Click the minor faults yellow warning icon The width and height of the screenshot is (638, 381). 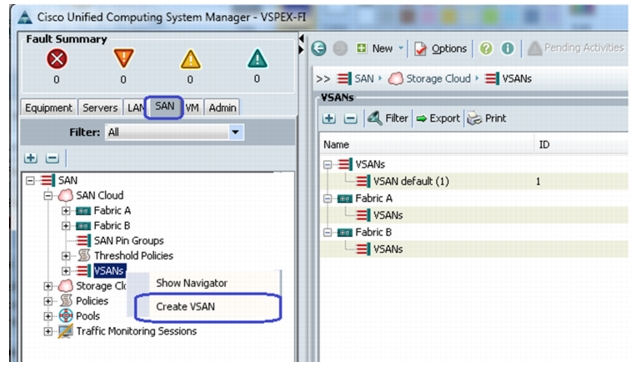click(x=190, y=59)
